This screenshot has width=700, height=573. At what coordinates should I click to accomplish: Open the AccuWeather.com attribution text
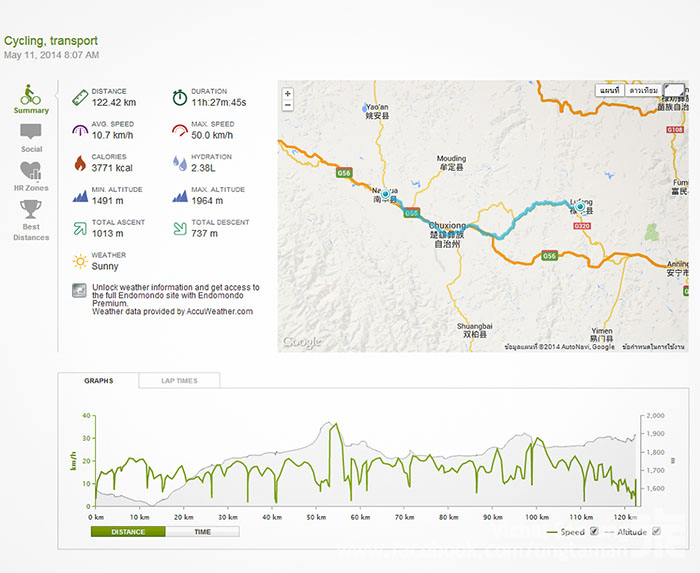coord(172,311)
